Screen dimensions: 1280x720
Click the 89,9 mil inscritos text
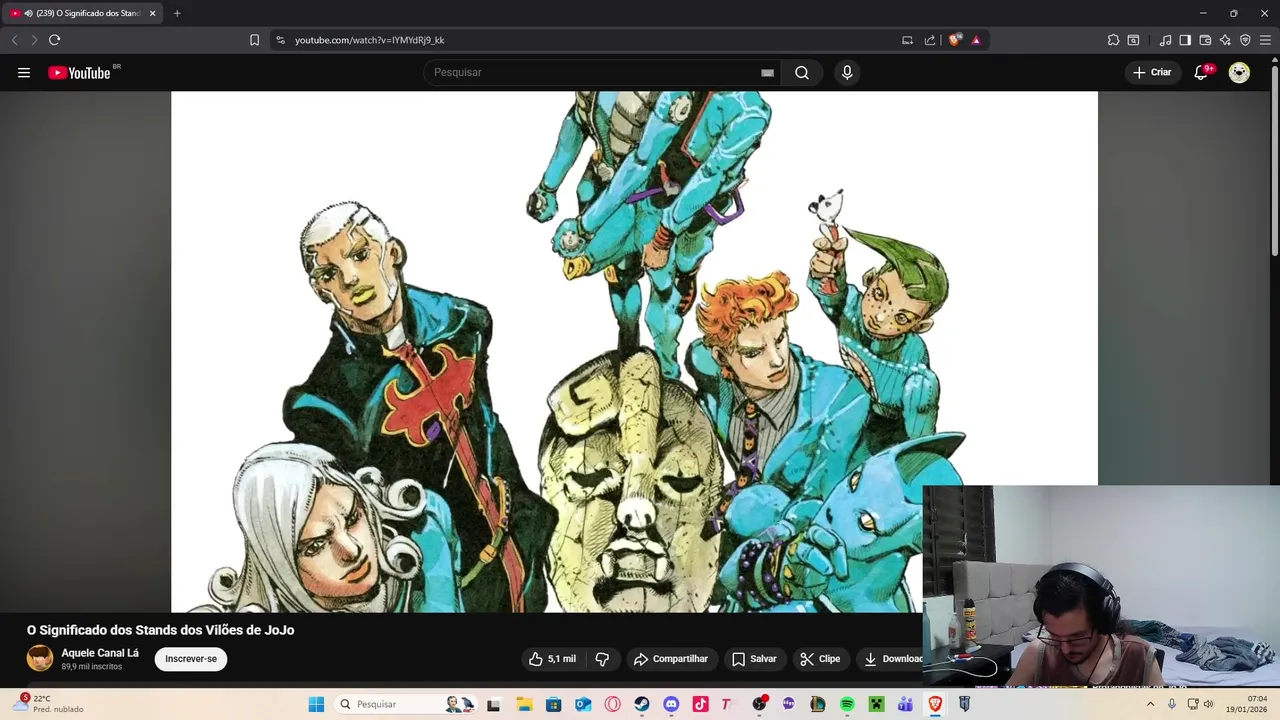(92, 667)
